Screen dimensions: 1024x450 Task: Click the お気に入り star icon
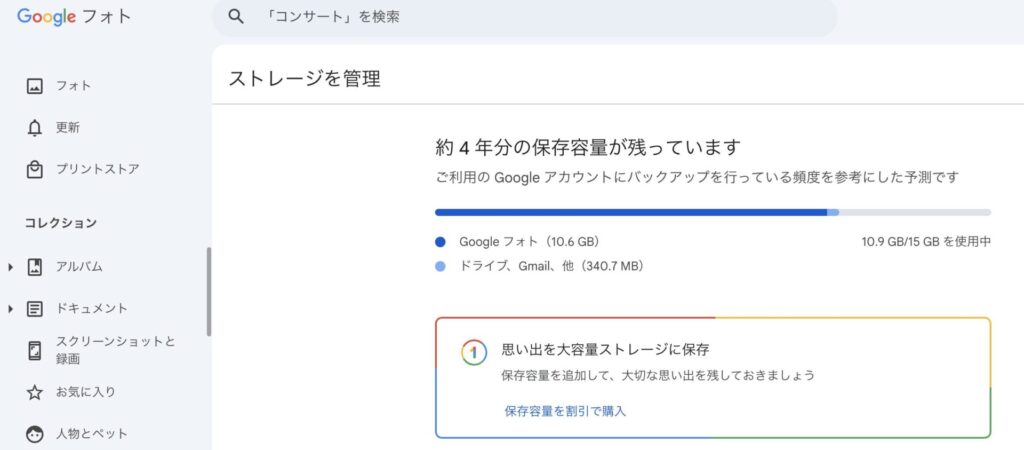(35, 392)
